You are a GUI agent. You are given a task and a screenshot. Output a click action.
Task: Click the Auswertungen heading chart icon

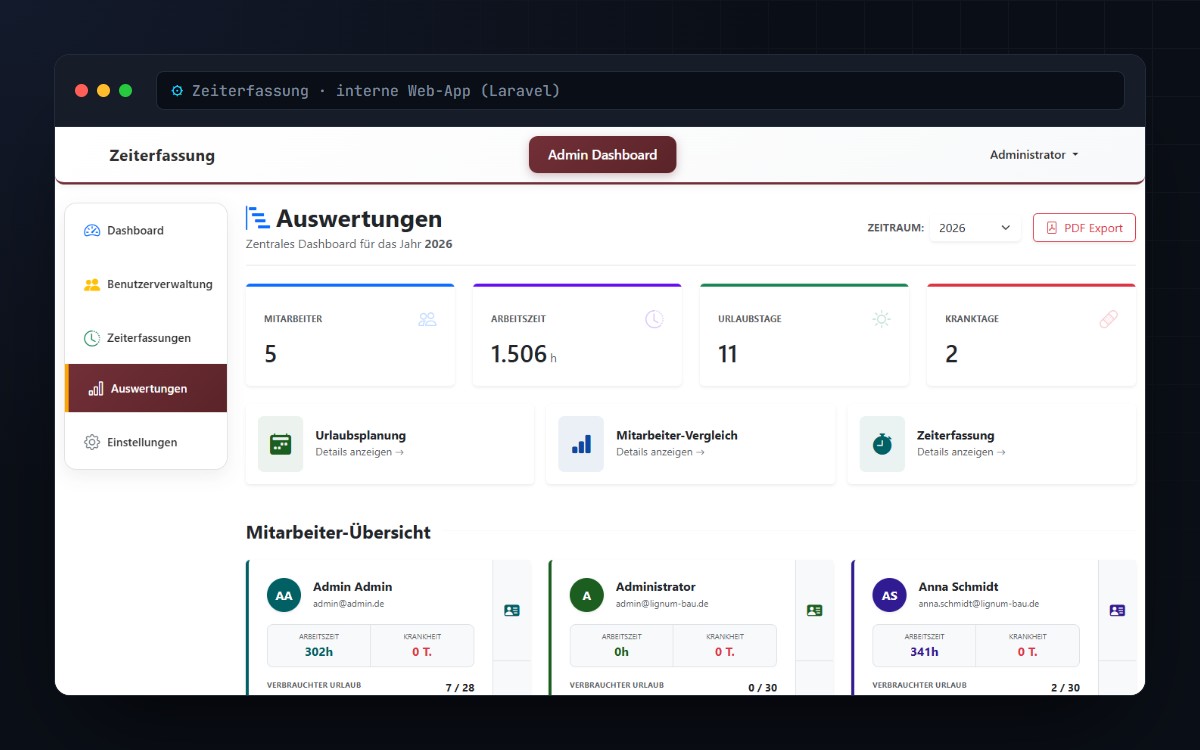pyautogui.click(x=258, y=218)
